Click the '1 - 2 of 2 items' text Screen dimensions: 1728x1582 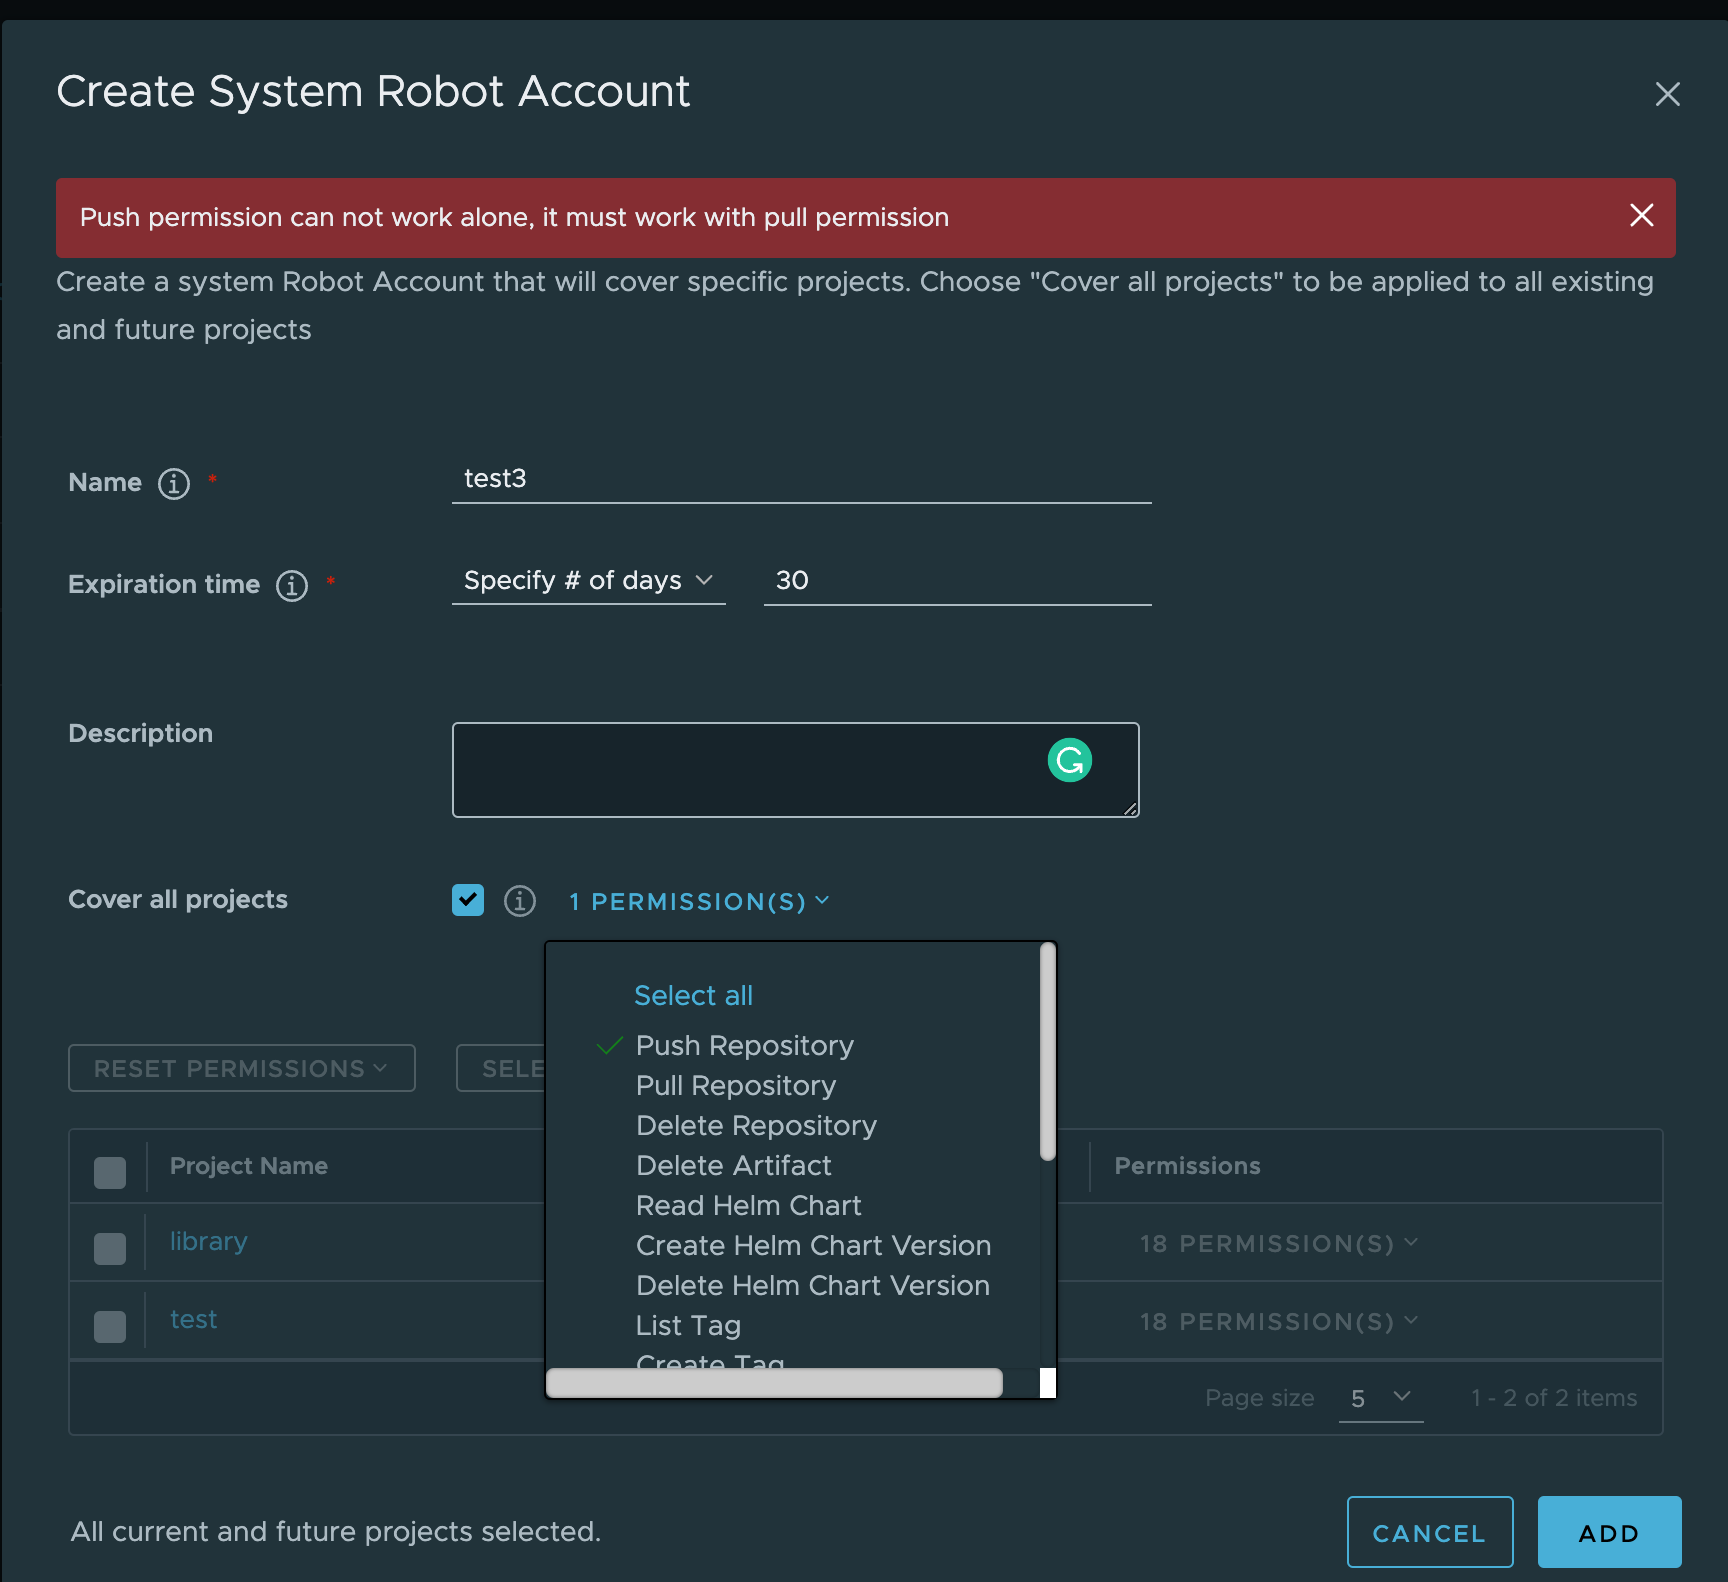click(1554, 1398)
